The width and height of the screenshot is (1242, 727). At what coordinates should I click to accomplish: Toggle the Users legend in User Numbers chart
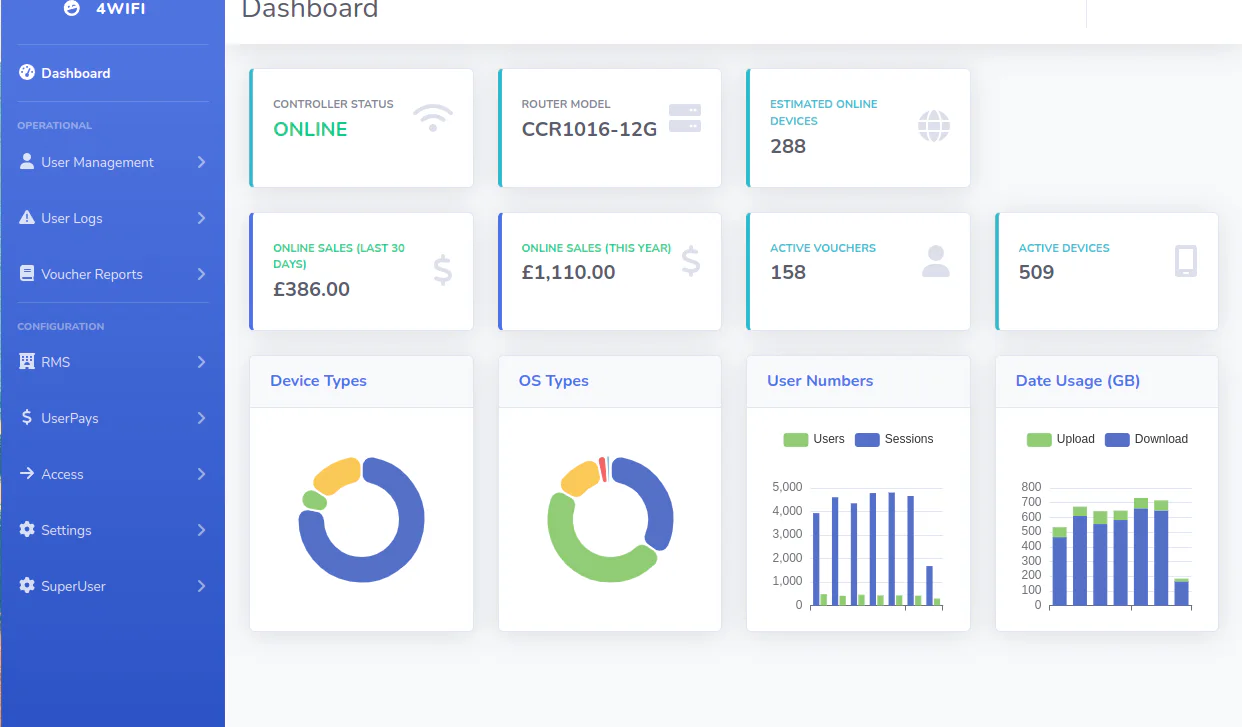(814, 439)
